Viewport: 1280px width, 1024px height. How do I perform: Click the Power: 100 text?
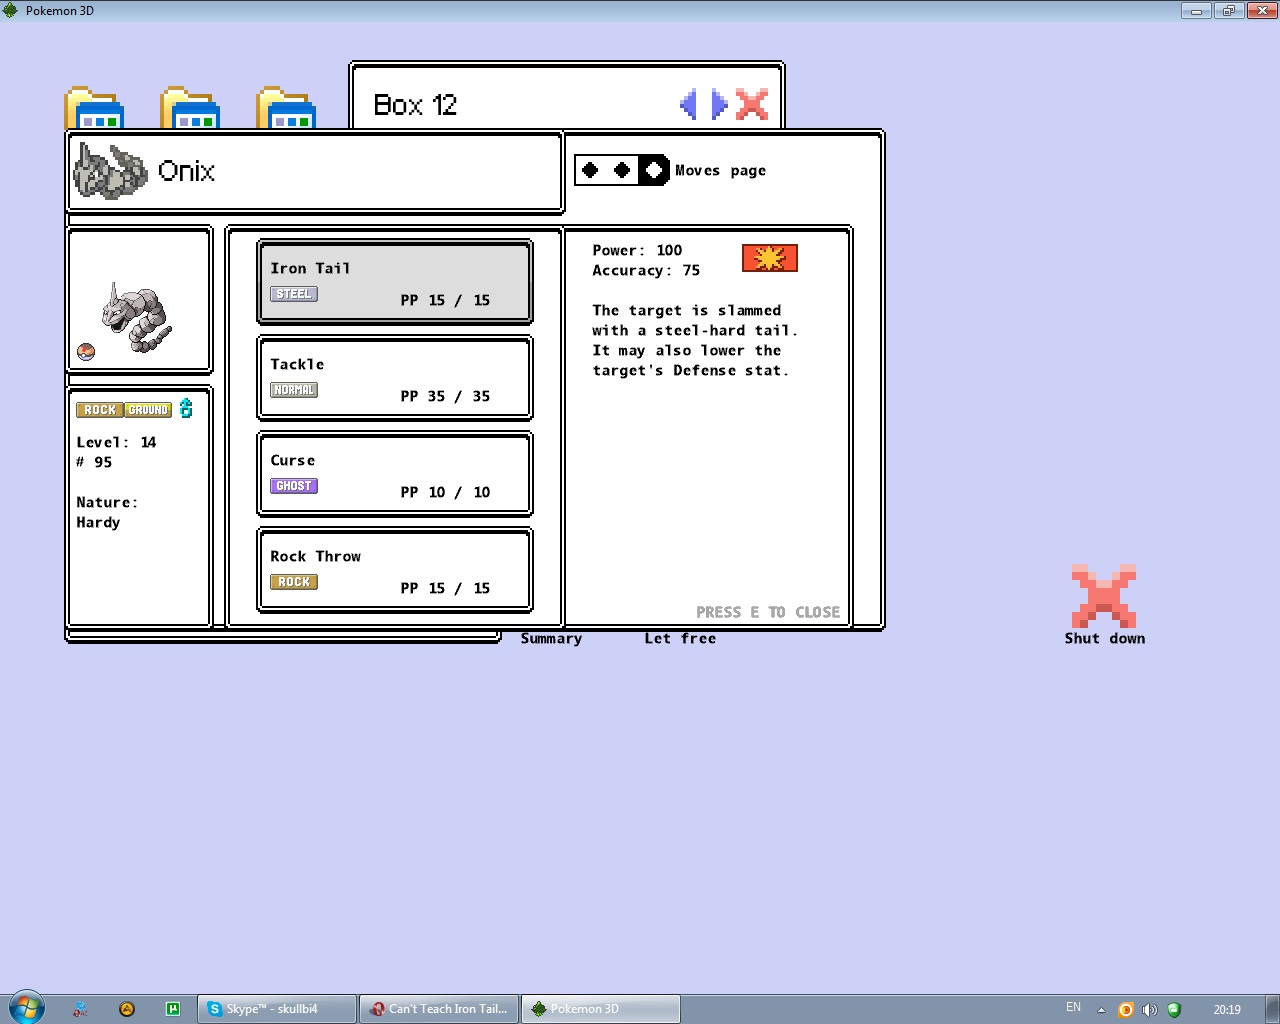click(637, 250)
